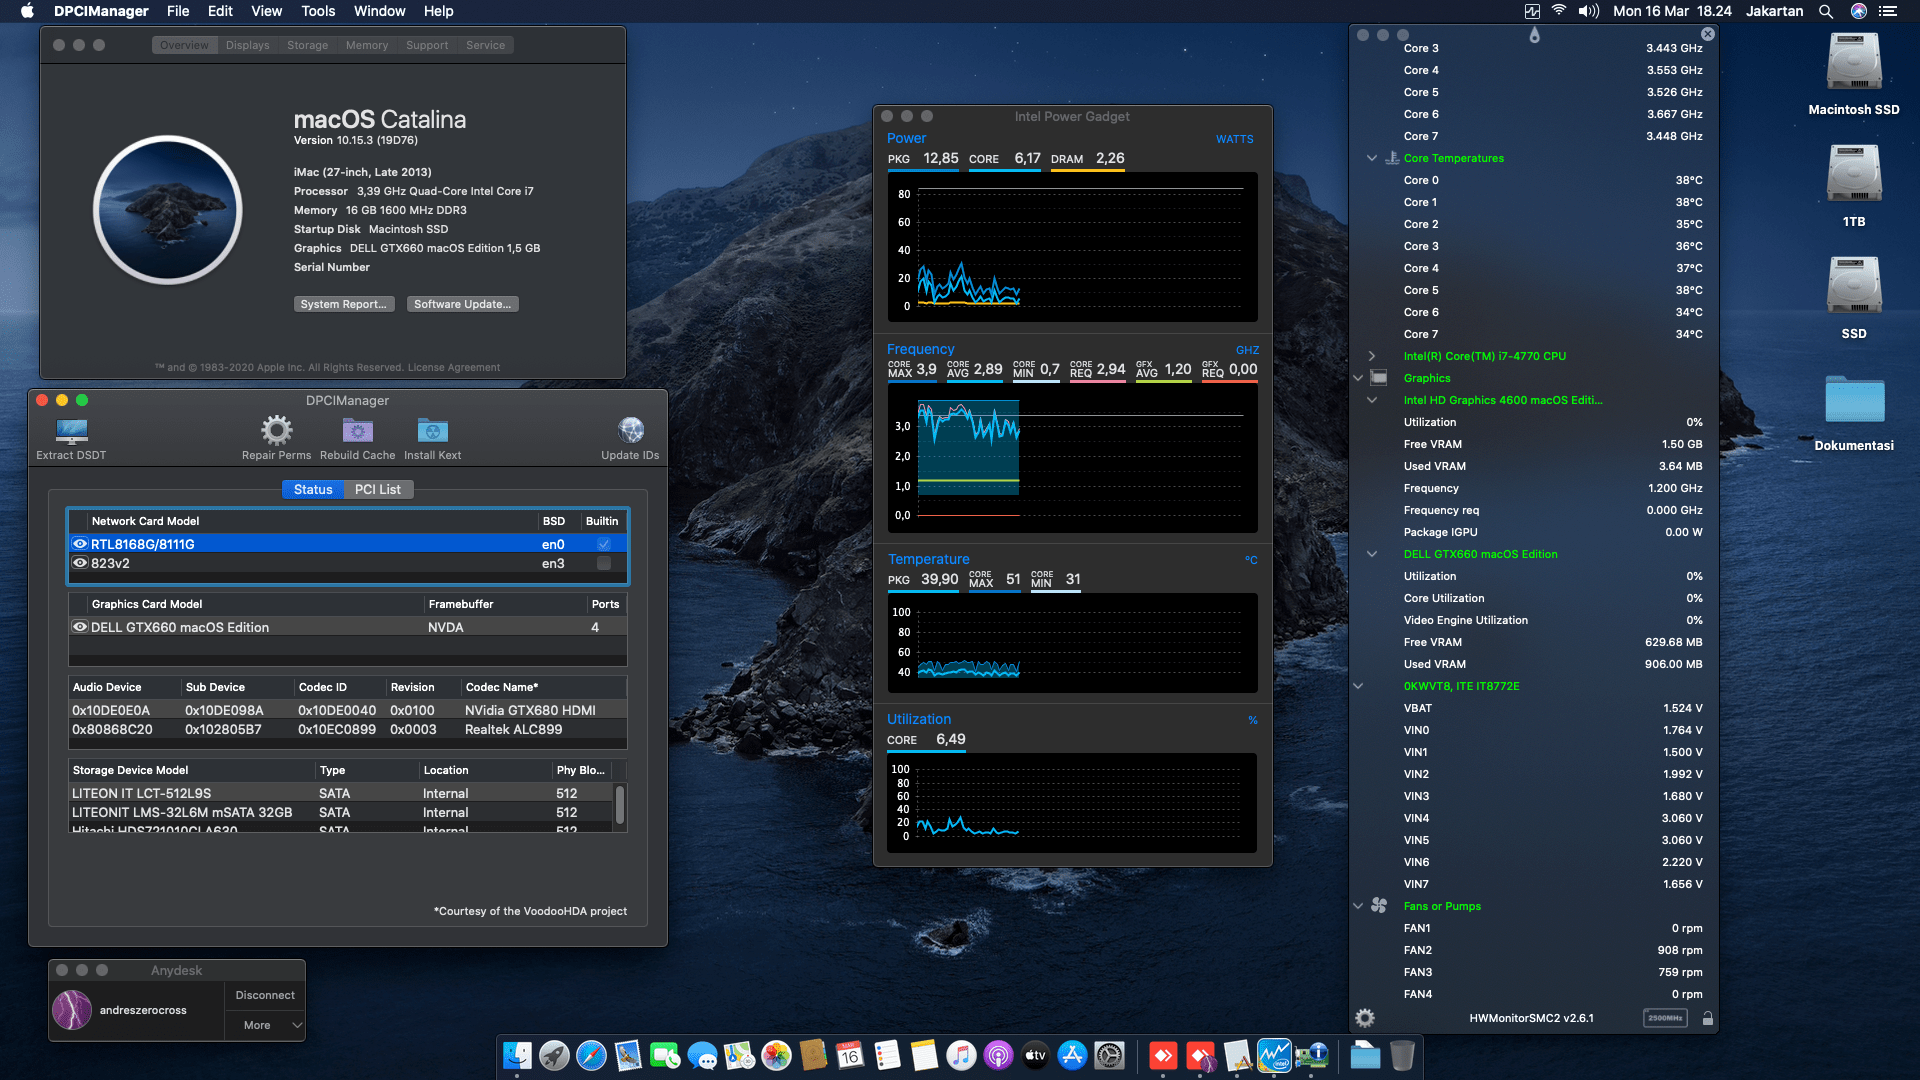Click the Software Update... button
The width and height of the screenshot is (1920, 1080).
(463, 304)
